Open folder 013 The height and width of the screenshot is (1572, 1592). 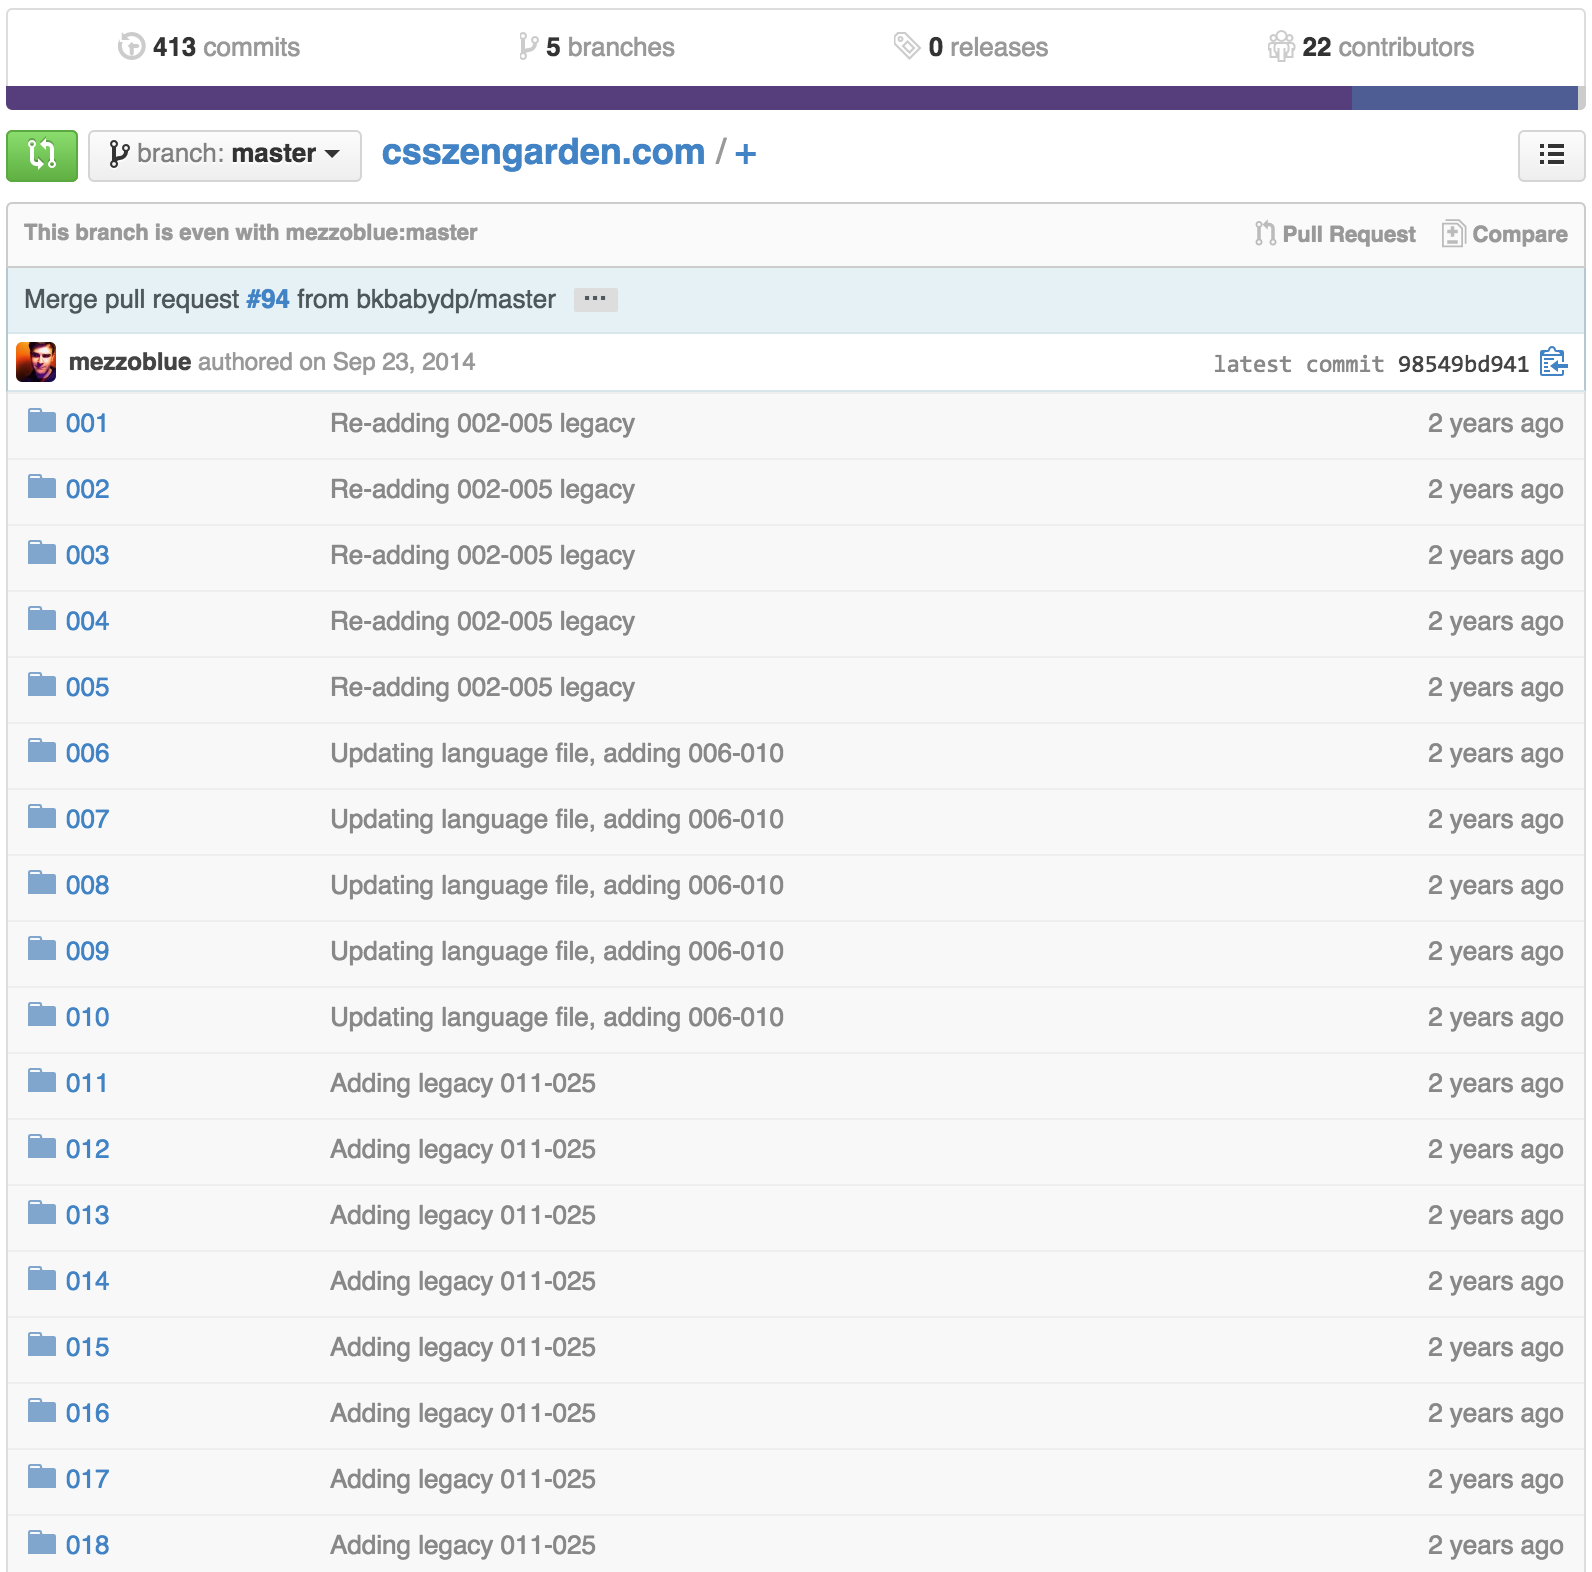click(87, 1215)
